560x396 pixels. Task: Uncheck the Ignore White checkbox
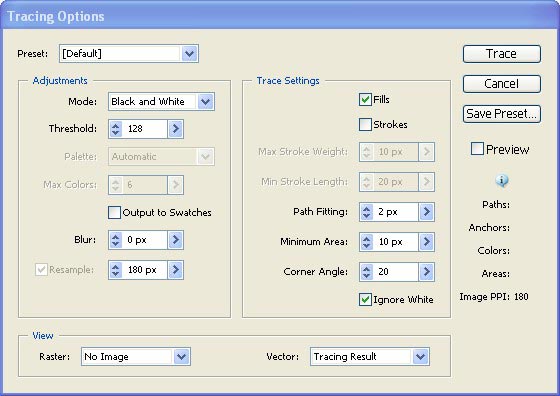[x=365, y=300]
